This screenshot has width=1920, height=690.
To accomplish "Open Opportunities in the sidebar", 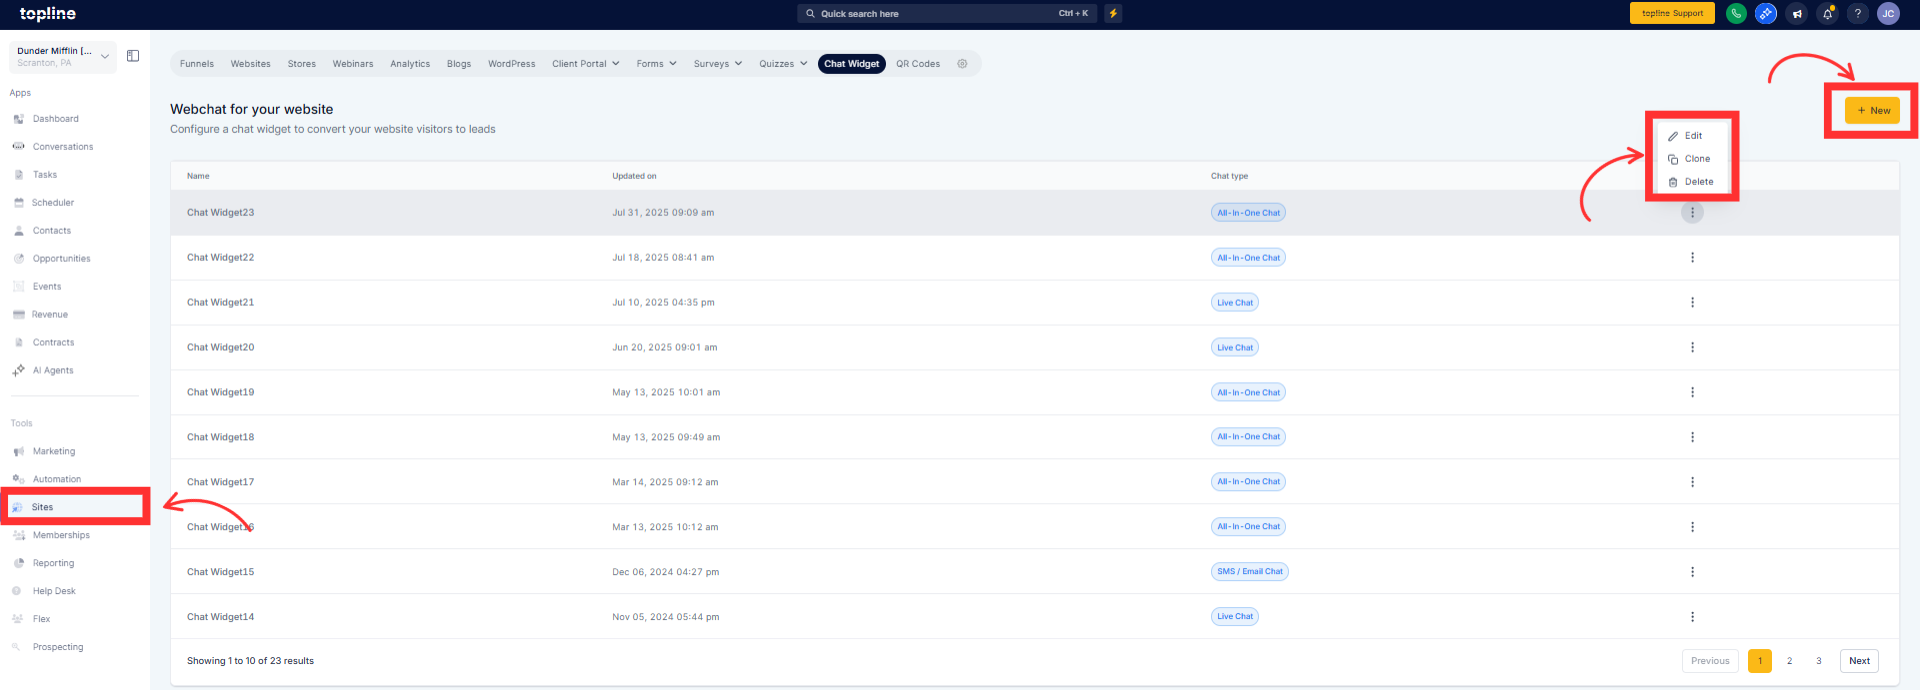I will coord(62,259).
